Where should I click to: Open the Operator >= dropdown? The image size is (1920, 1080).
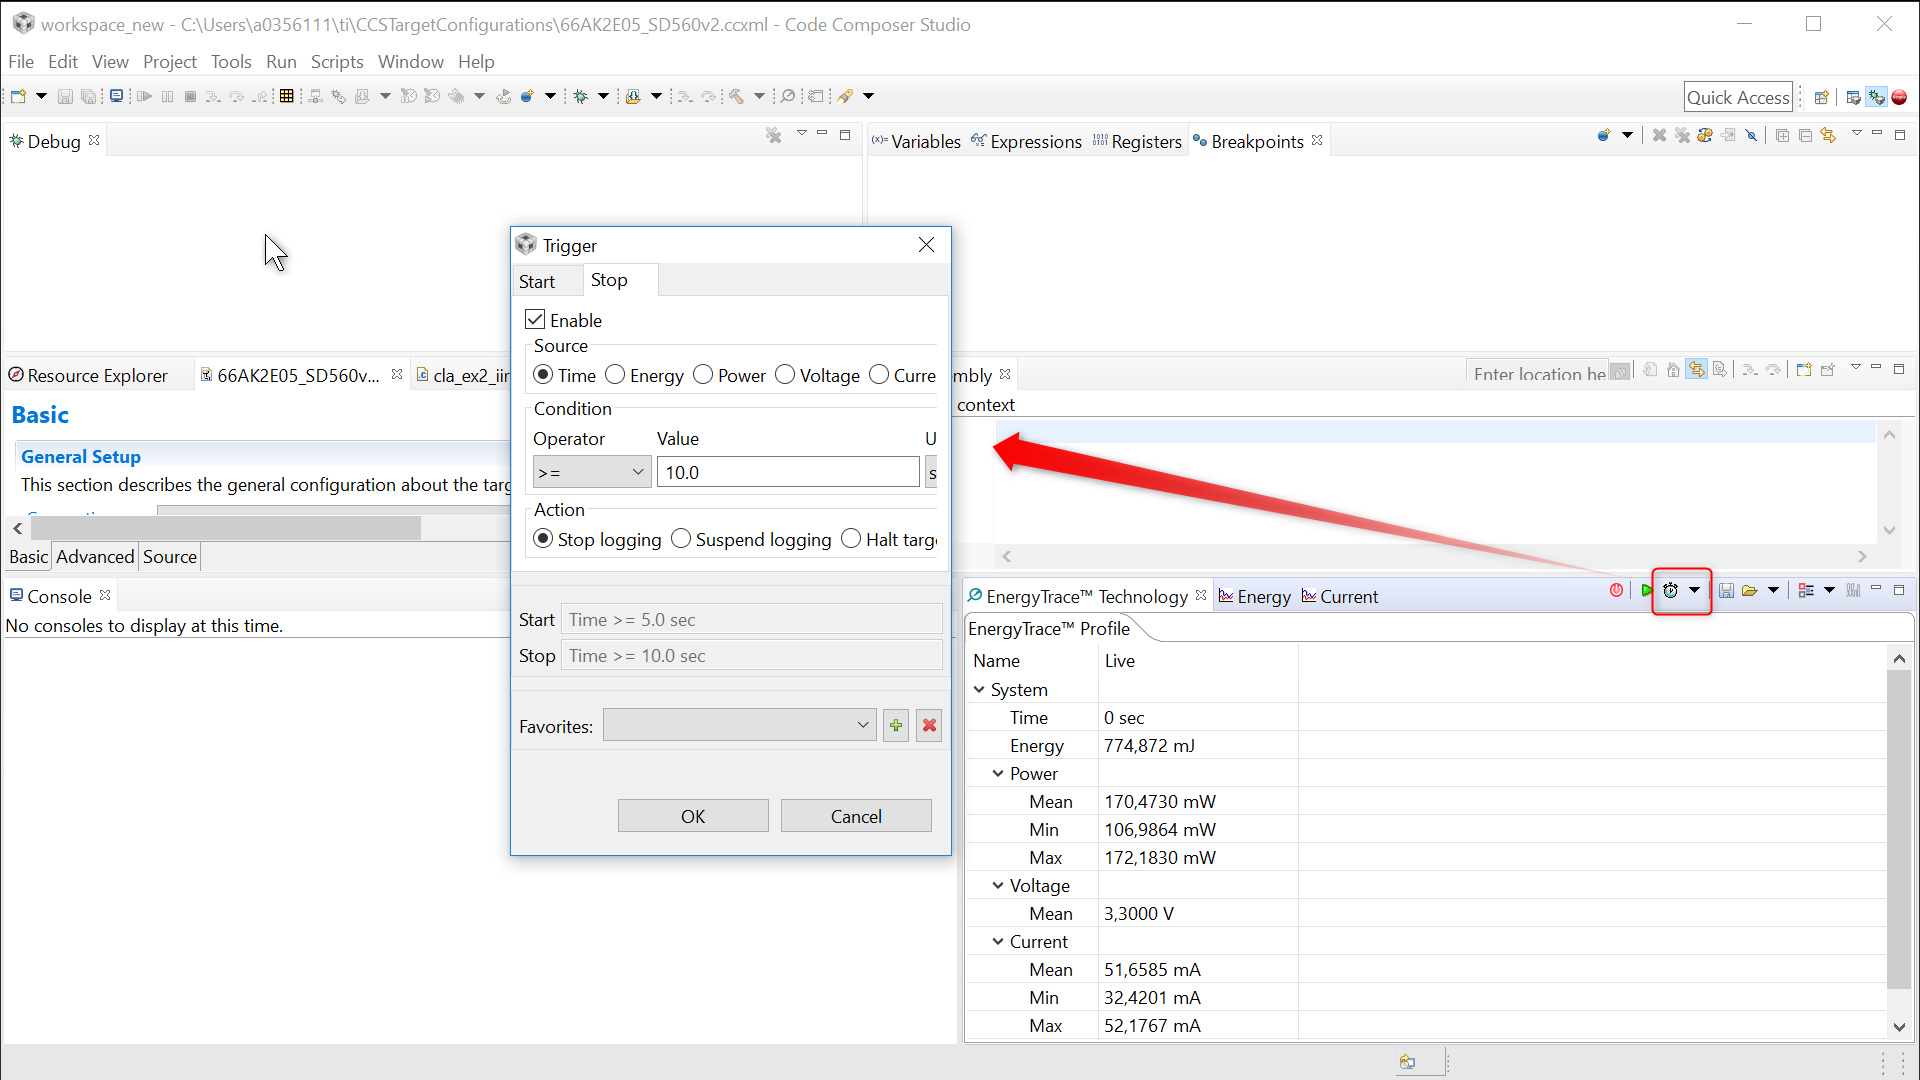pos(592,472)
